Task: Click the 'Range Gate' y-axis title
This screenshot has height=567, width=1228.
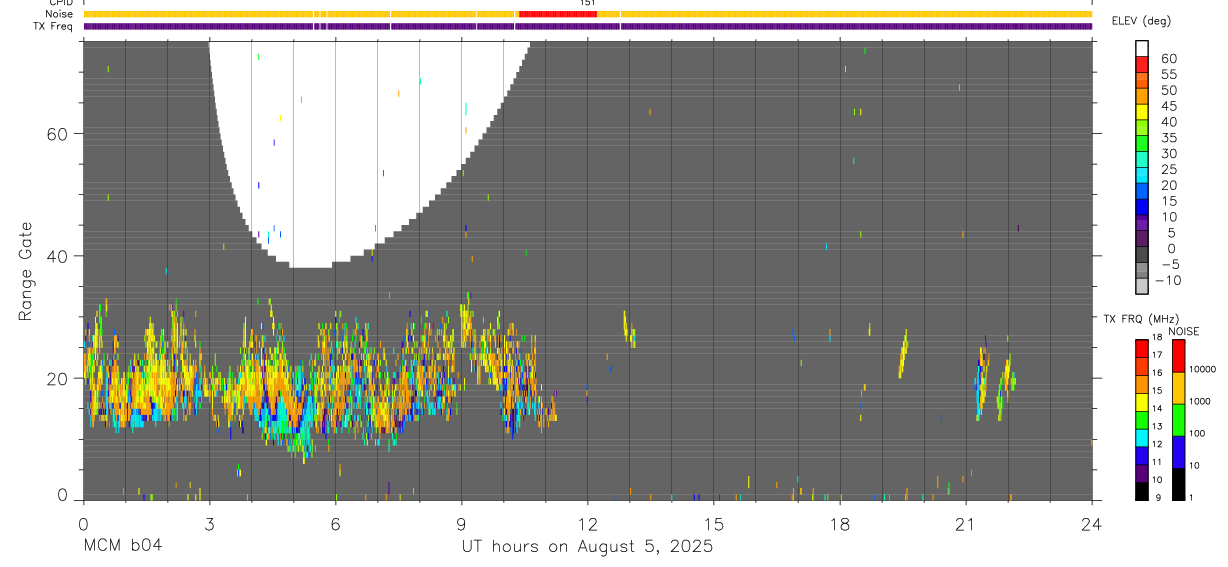Action: coord(27,271)
